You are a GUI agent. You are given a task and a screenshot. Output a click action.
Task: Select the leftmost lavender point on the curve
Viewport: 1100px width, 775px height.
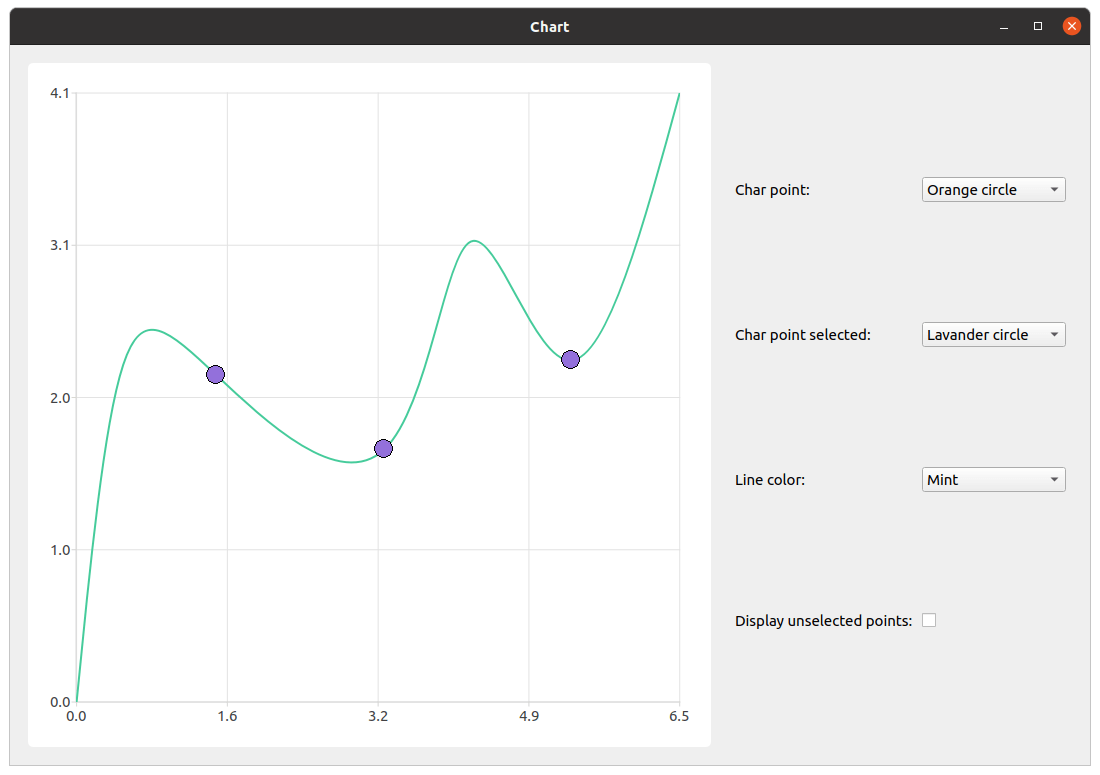[x=215, y=374]
